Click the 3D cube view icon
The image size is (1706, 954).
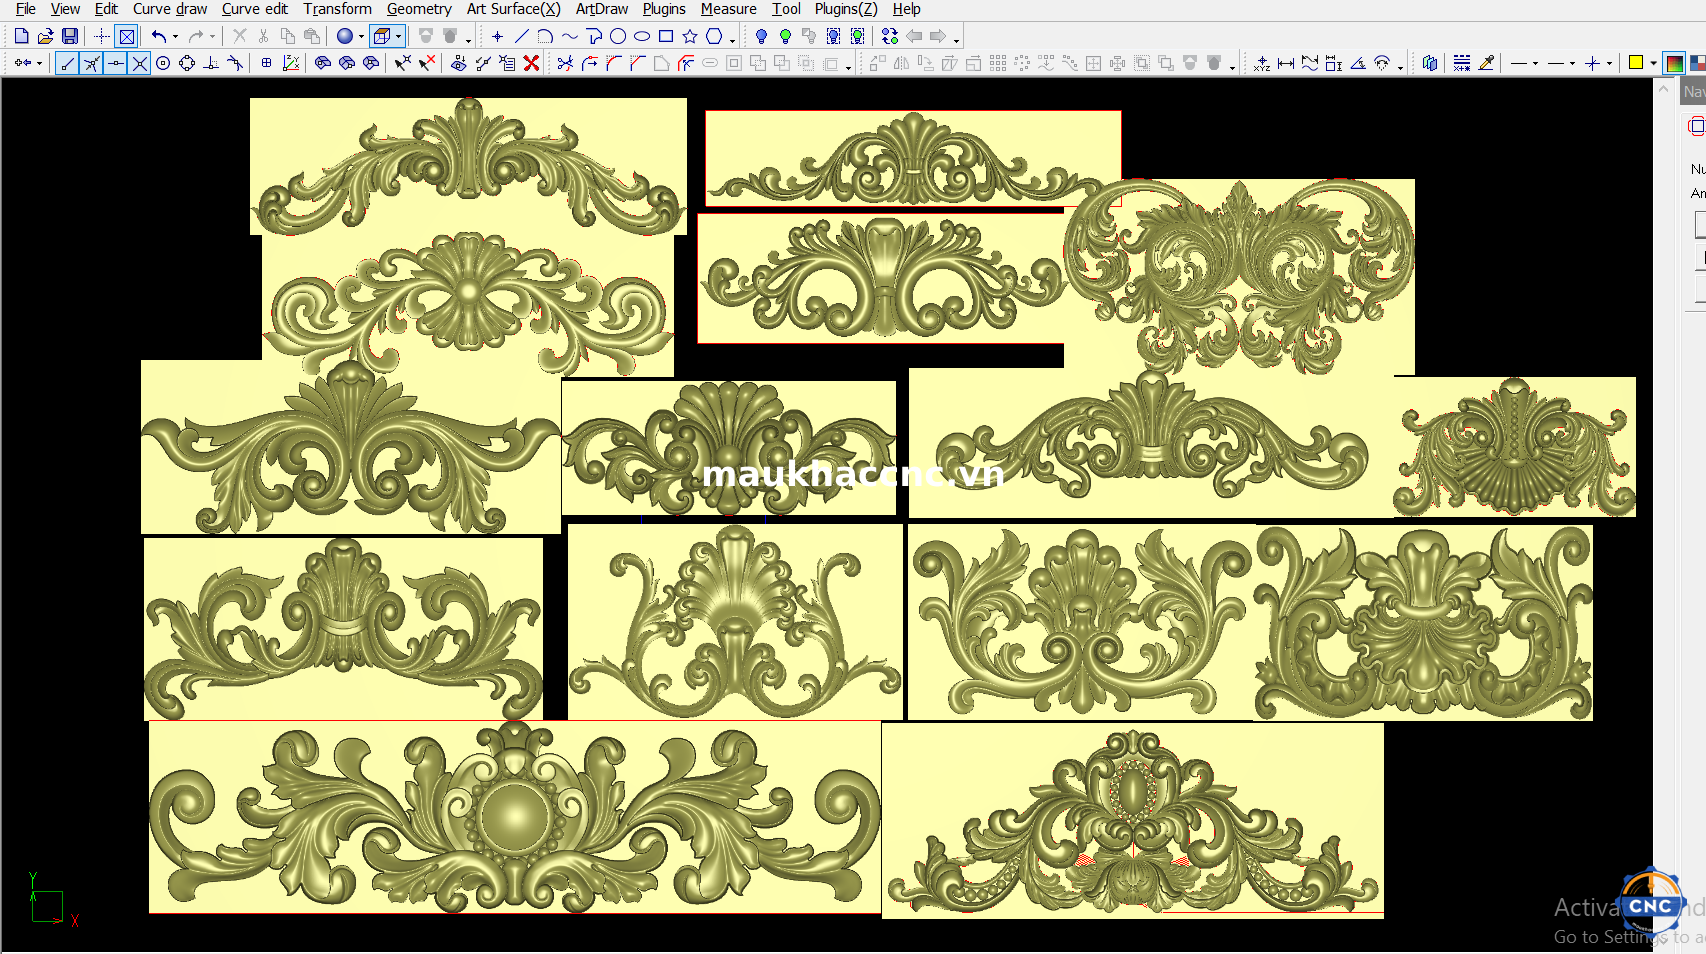[x=381, y=36]
